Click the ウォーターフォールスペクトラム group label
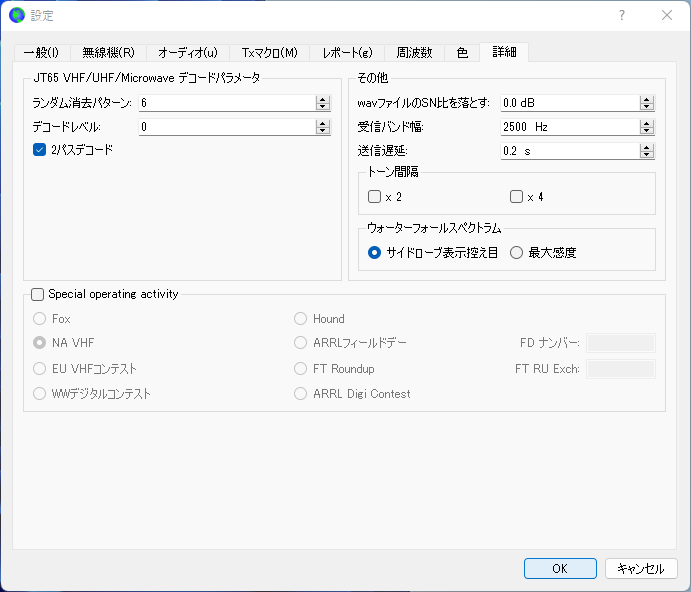 pos(434,228)
